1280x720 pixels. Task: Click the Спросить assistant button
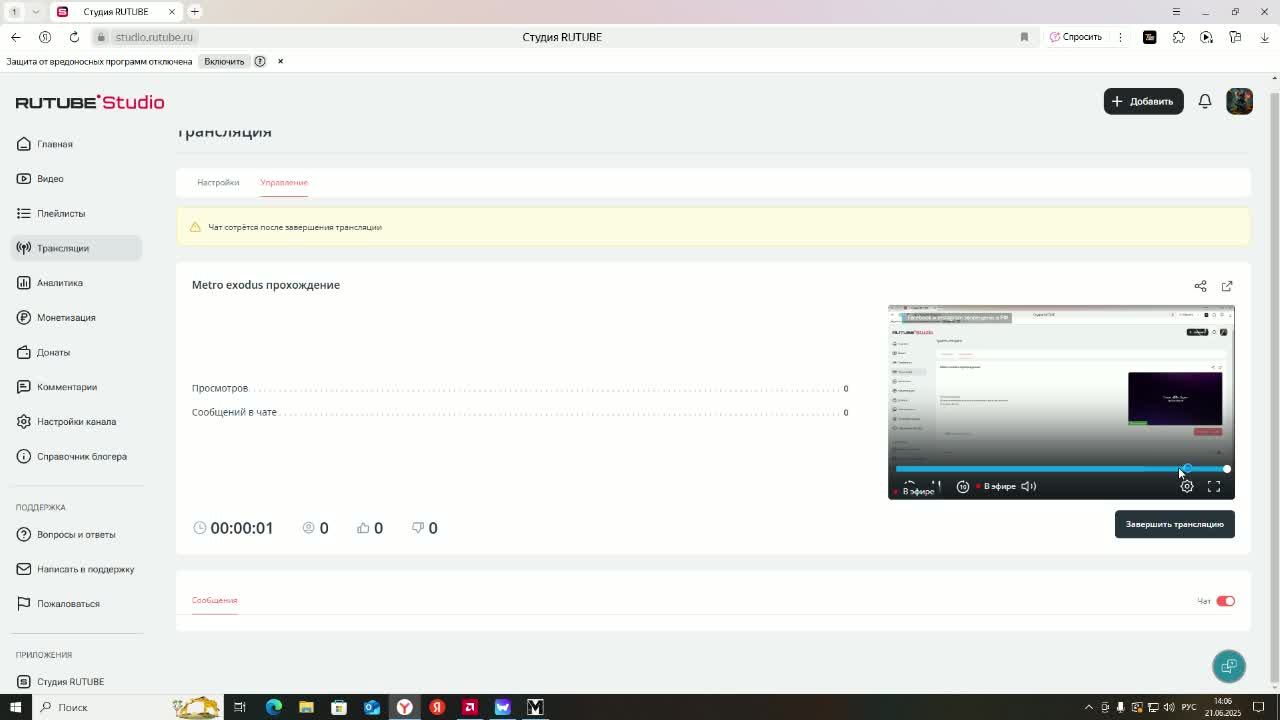point(1076,37)
